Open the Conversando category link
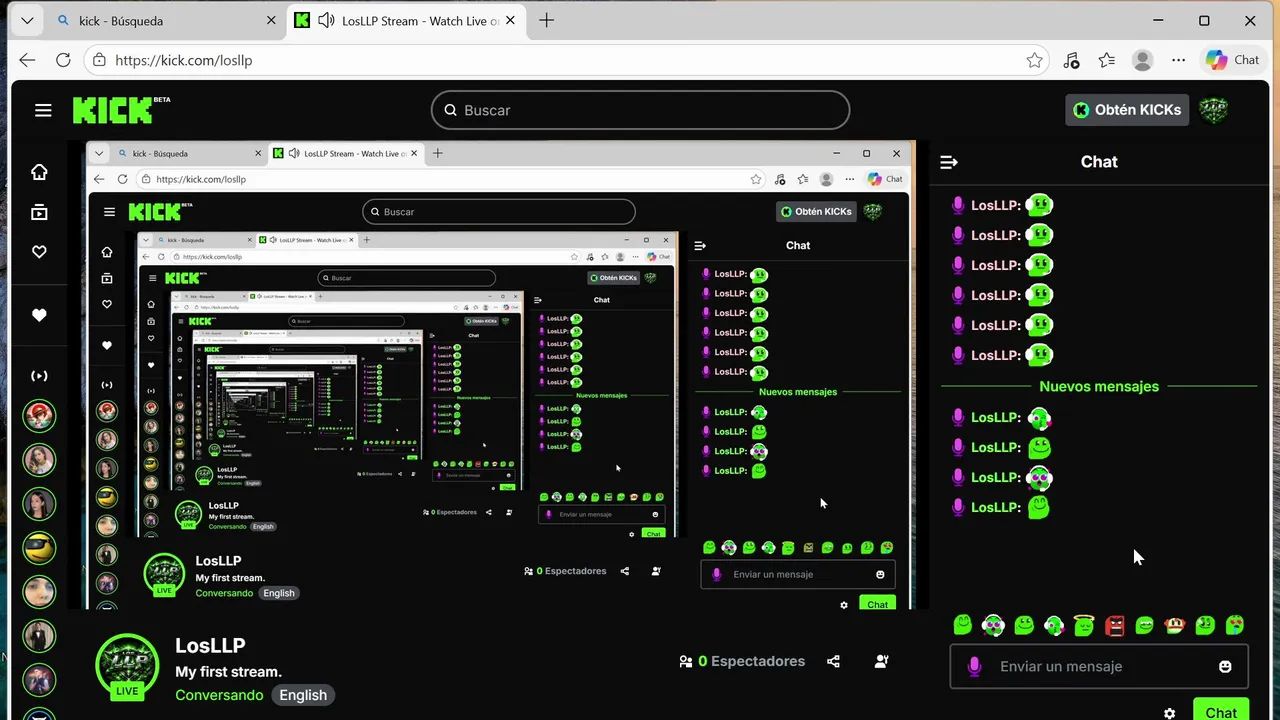The width and height of the screenshot is (1280, 720). click(219, 695)
